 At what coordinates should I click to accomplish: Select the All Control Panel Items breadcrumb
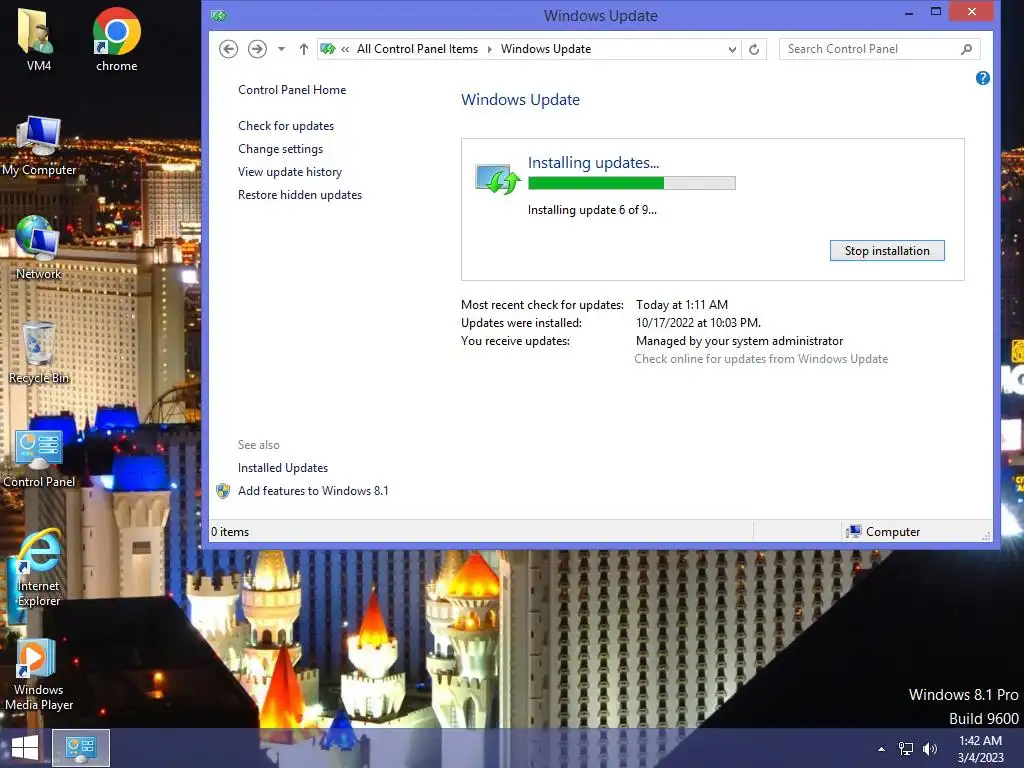point(417,49)
